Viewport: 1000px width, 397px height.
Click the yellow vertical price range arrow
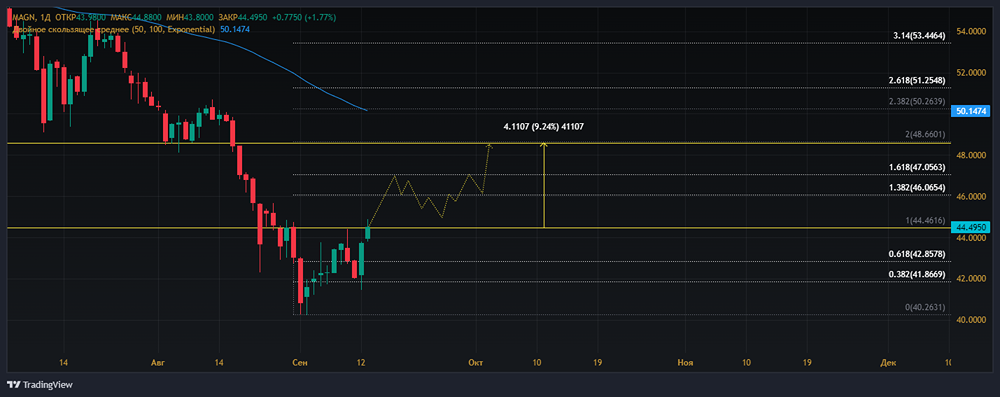[543, 185]
